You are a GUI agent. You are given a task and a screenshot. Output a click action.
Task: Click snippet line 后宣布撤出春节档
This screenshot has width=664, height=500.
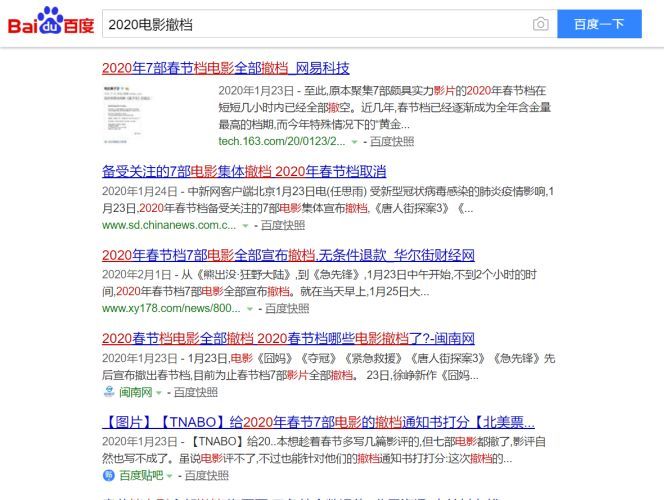point(290,376)
